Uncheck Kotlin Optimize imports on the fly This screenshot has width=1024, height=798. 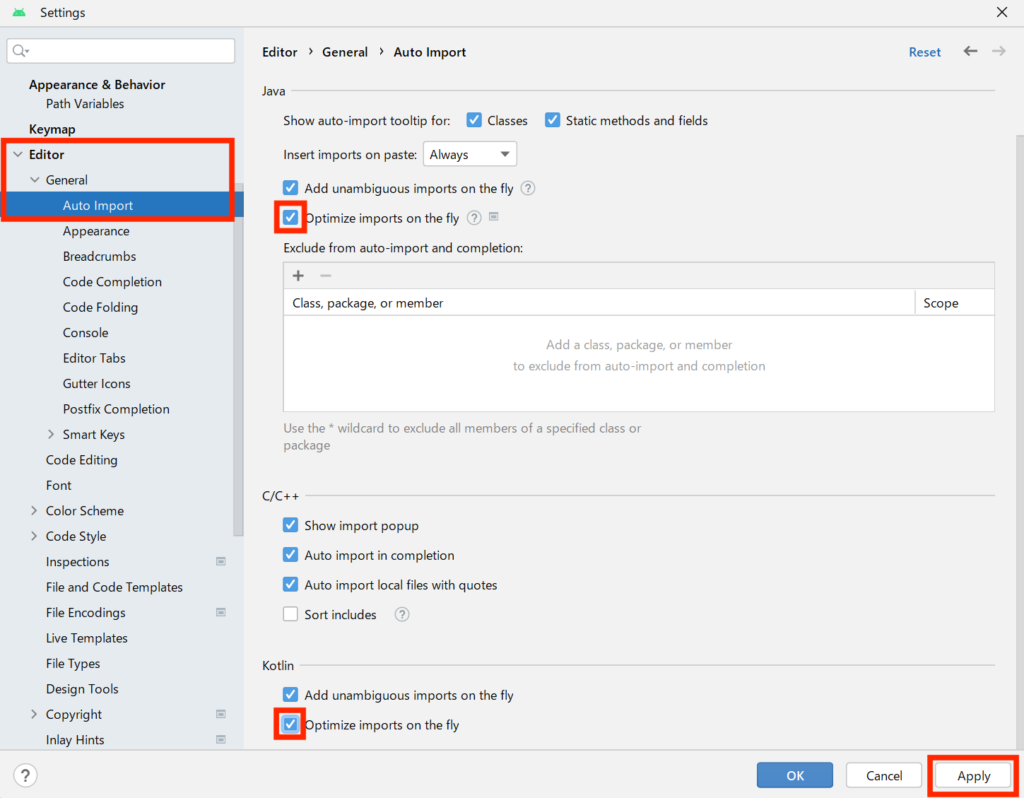coord(291,724)
